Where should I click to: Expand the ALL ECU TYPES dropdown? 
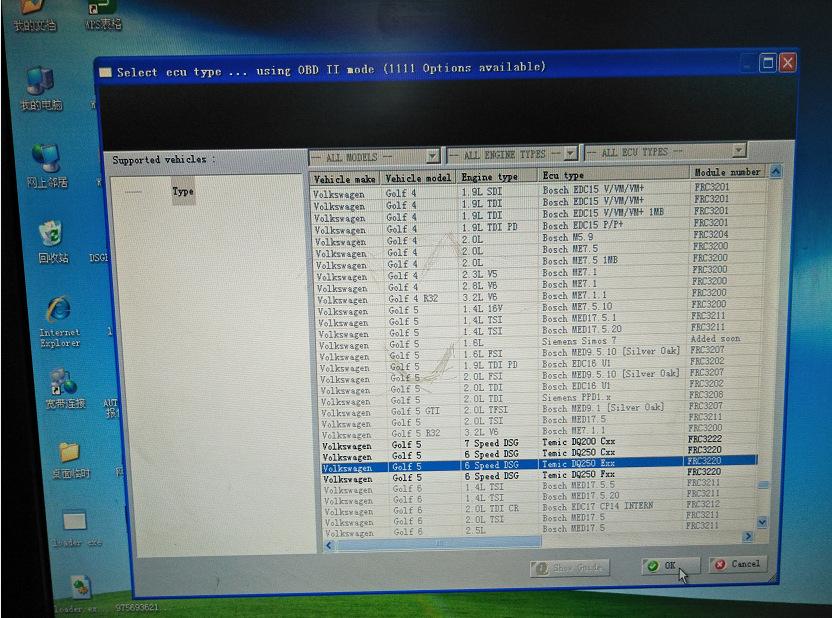pos(739,151)
